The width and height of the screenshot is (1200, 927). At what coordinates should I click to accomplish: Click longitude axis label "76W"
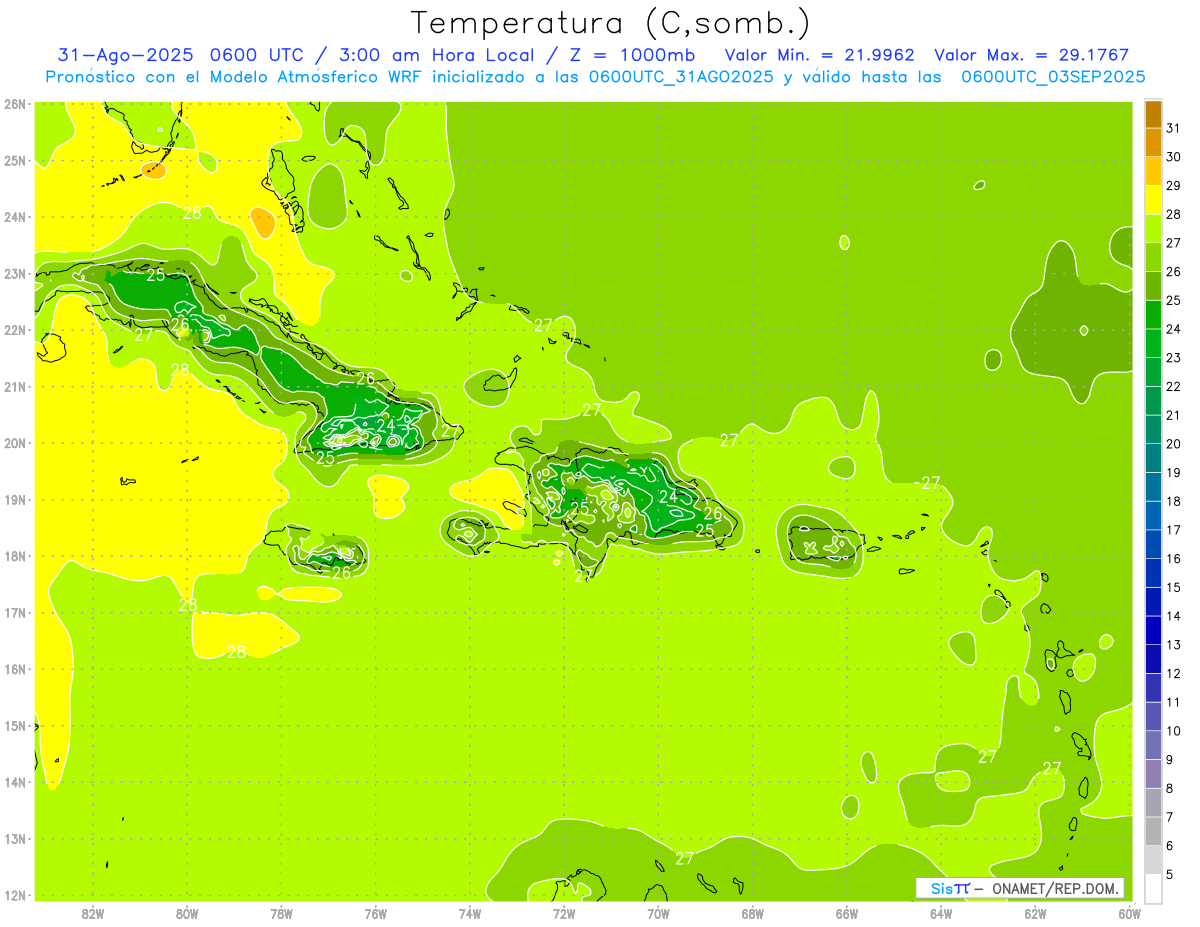pos(375,912)
